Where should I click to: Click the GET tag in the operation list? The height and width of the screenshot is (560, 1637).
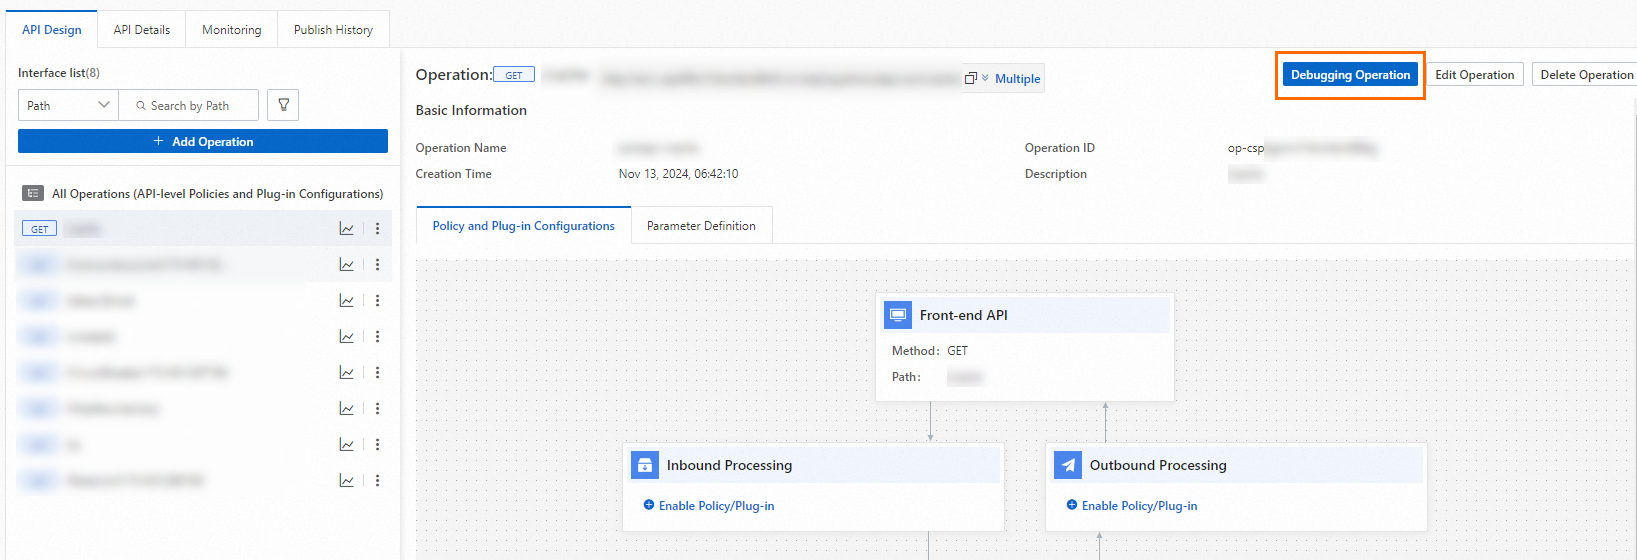[39, 229]
